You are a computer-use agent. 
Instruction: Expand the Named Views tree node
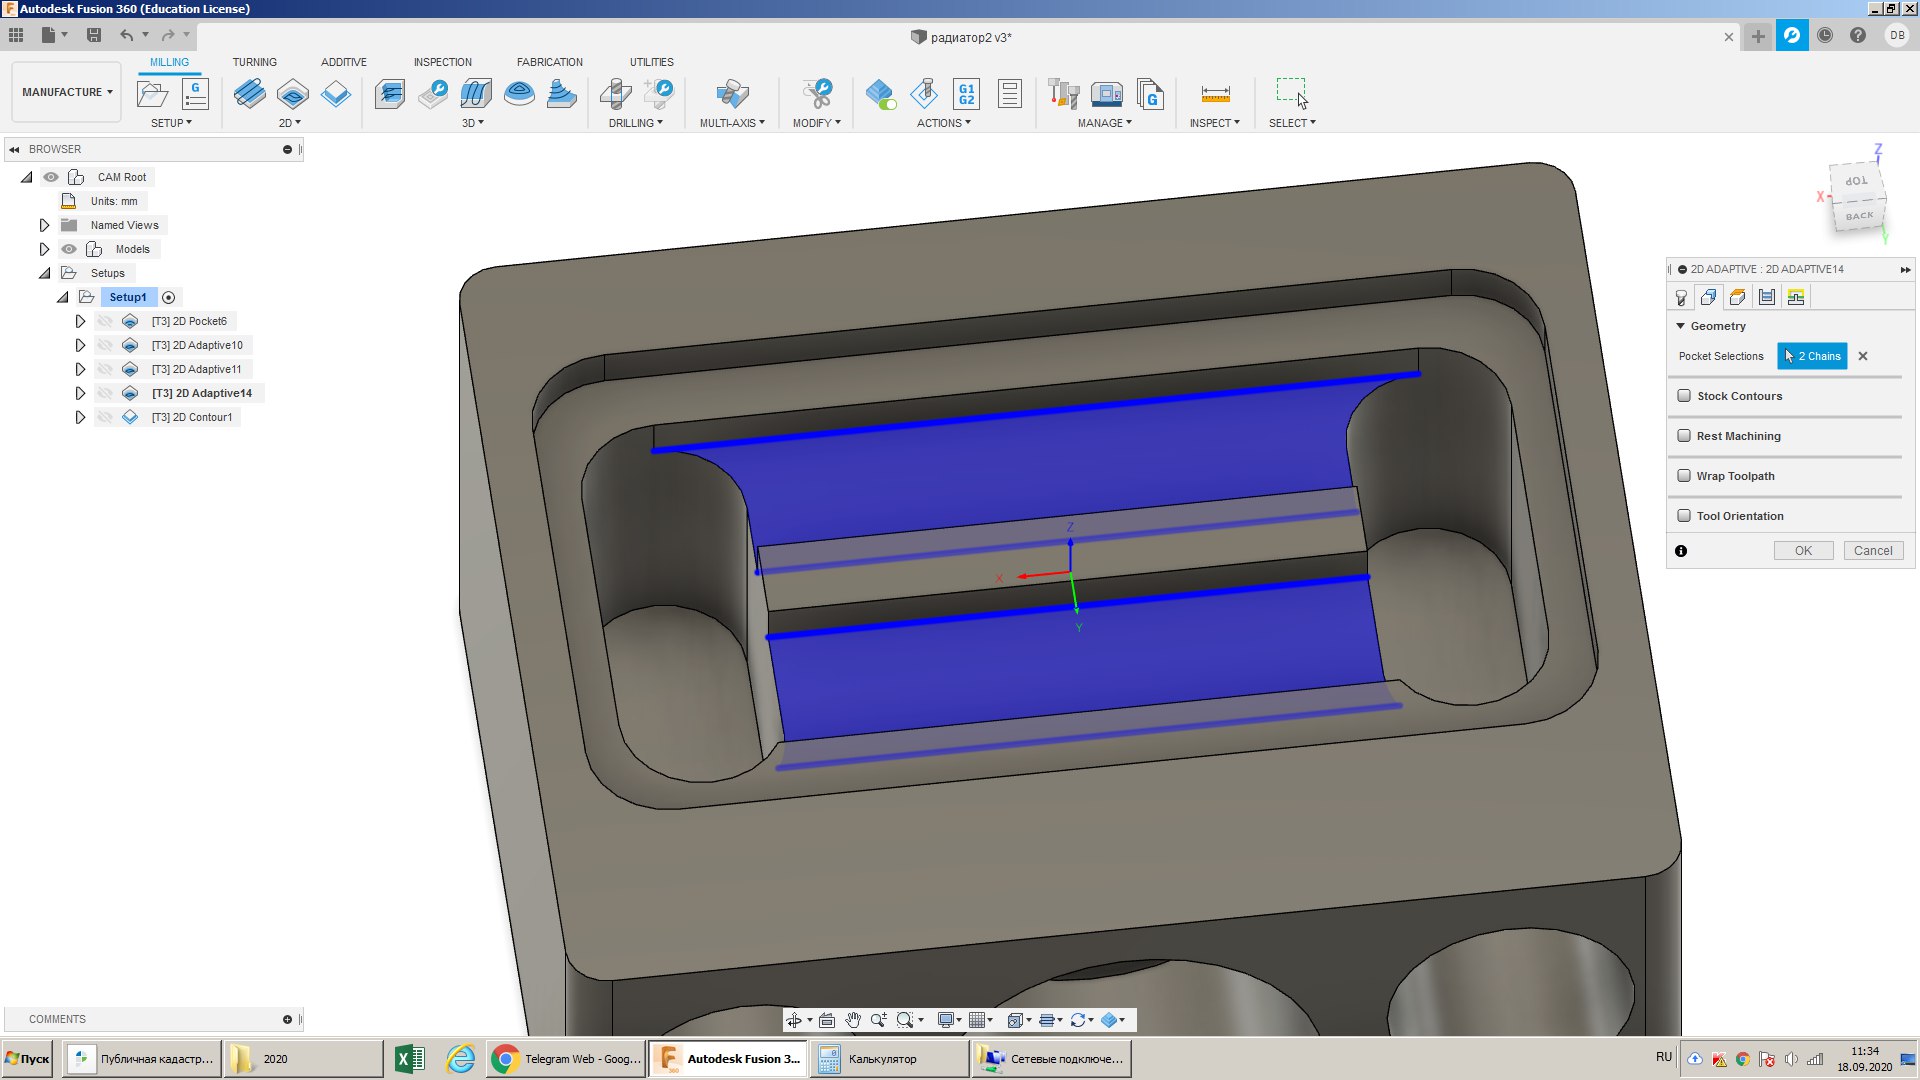coord(44,225)
